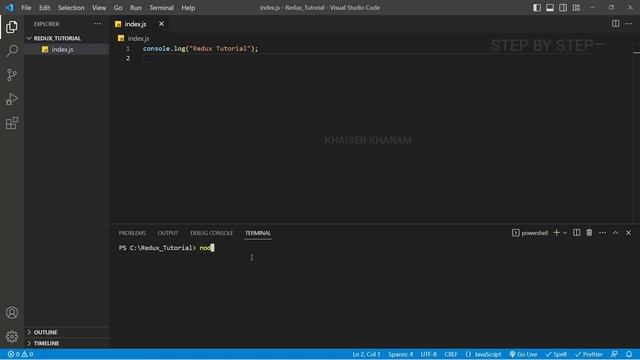Click index.js in the breadcrumb

[138, 38]
